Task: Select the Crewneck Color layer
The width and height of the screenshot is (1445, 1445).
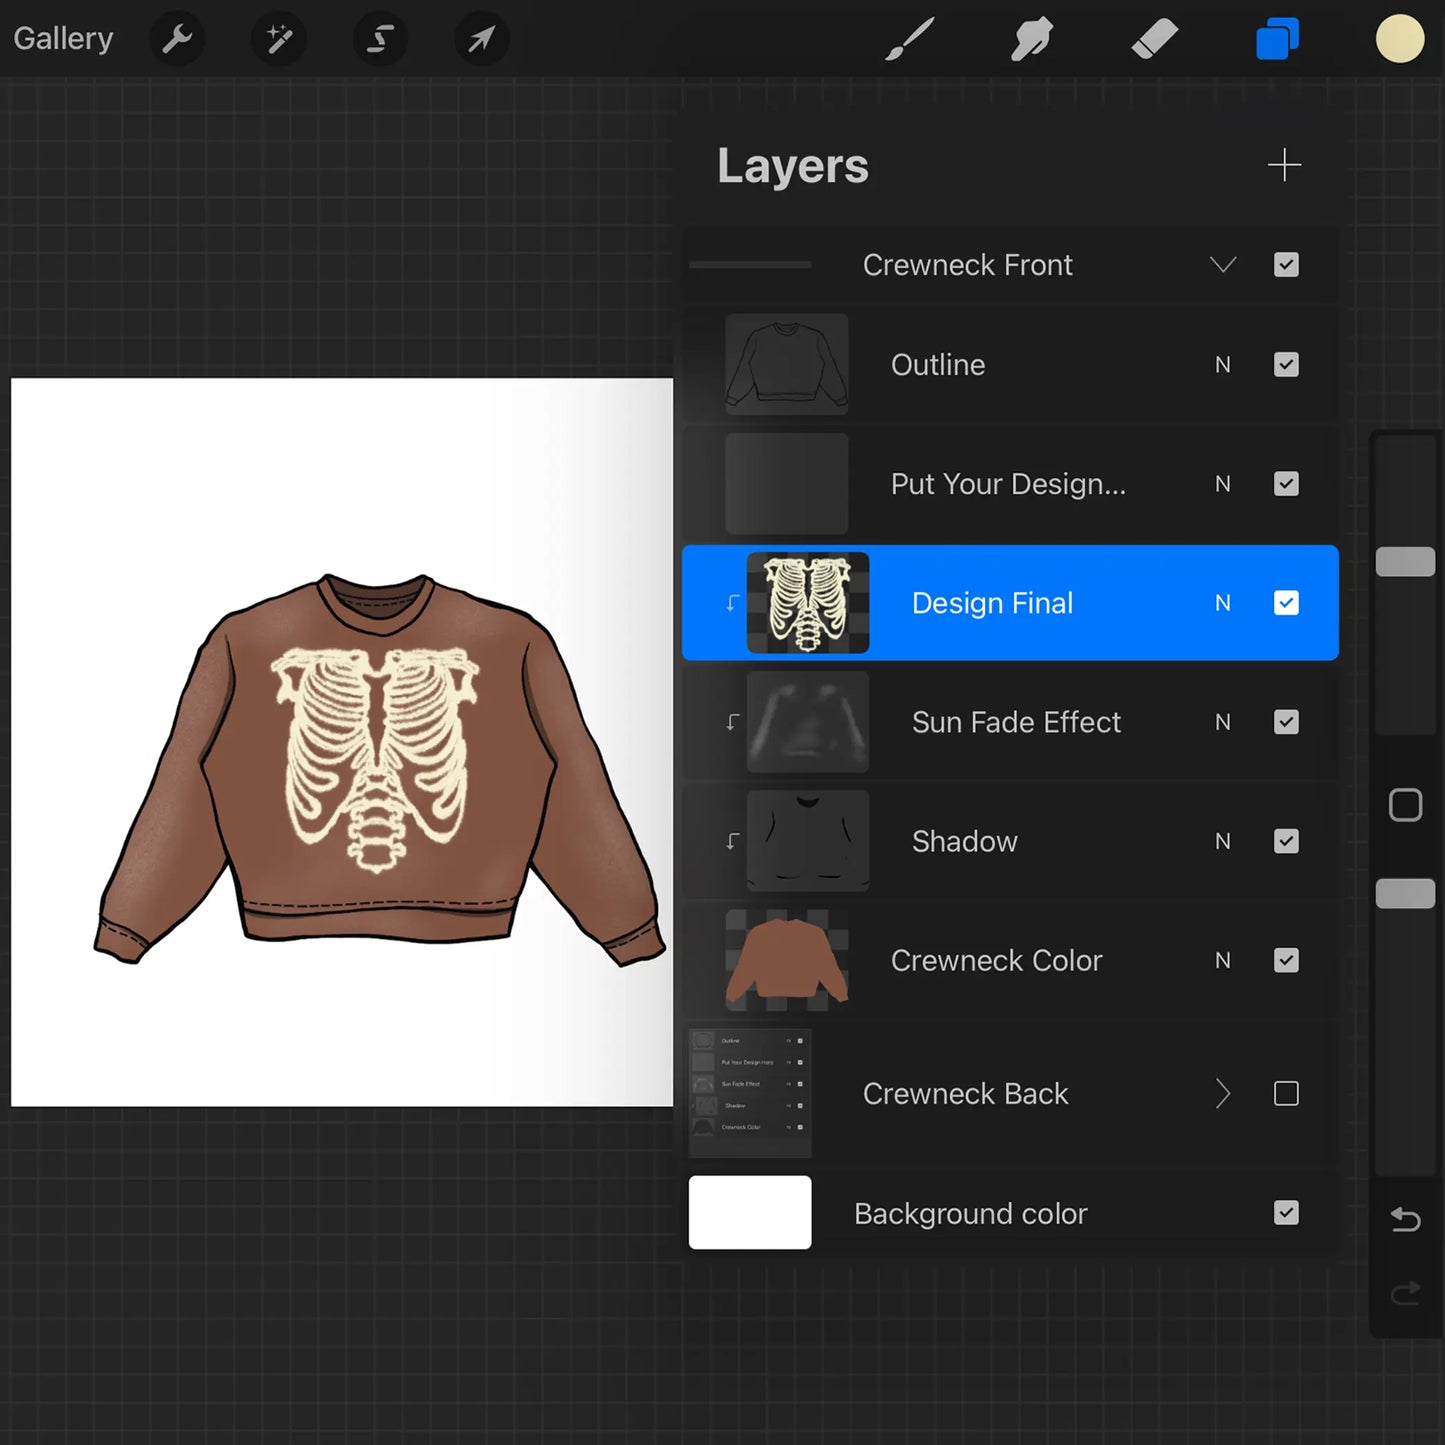Action: [996, 961]
